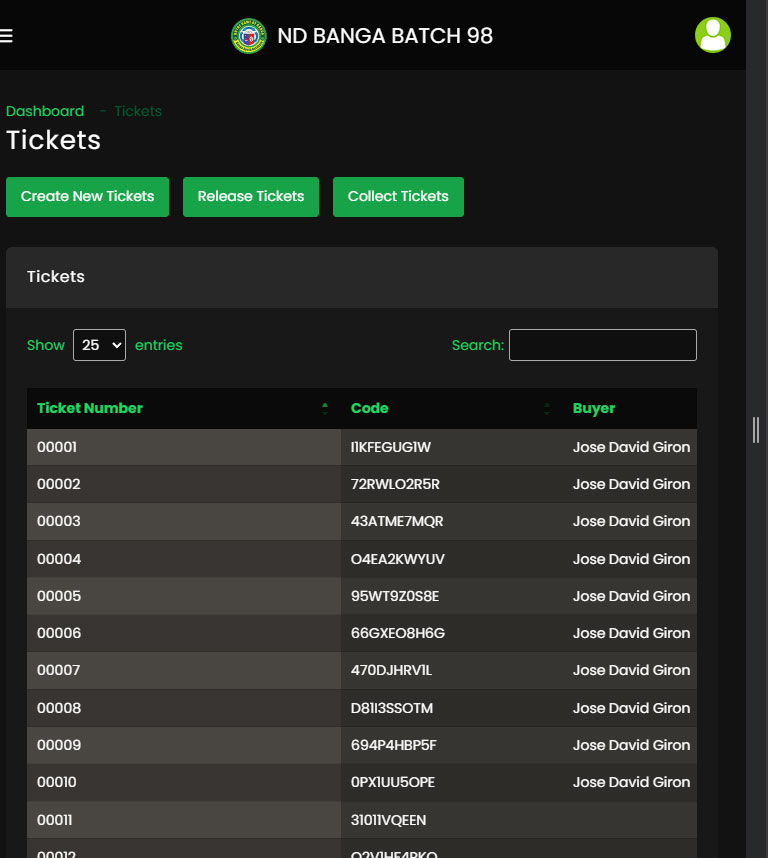Click buyer name on ticket 00010
Image resolution: width=768 pixels, height=858 pixels.
[x=631, y=782]
